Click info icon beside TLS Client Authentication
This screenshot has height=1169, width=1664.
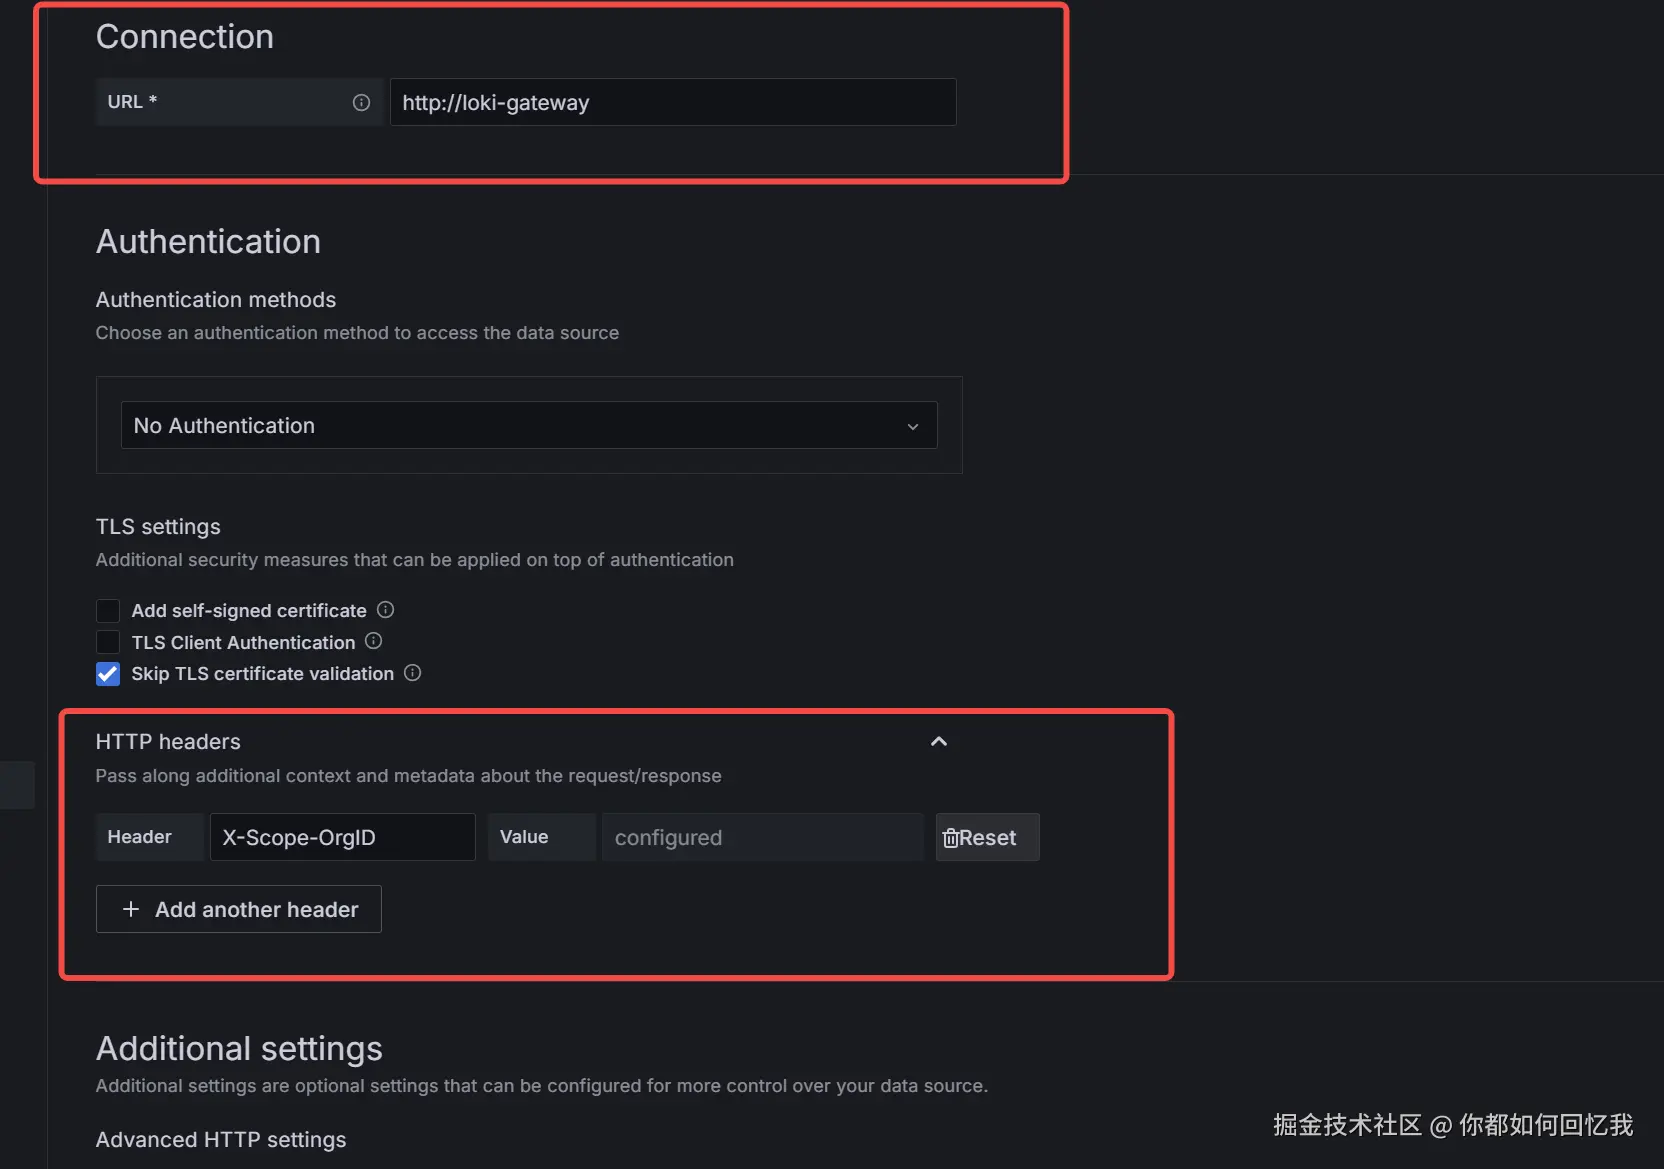click(x=373, y=641)
